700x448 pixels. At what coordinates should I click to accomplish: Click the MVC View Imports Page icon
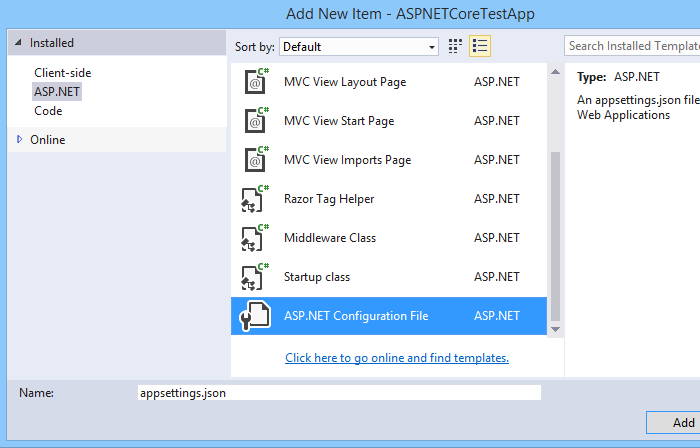[257, 160]
